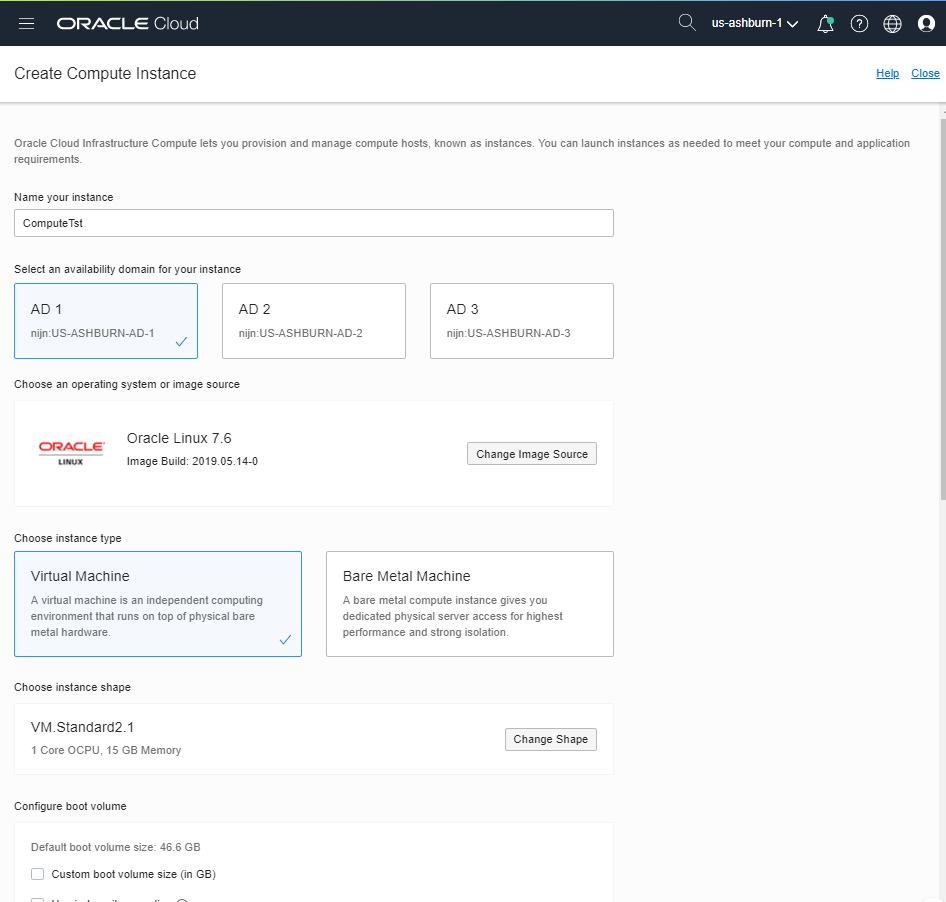Open the help question mark icon
946x902 pixels.
859,24
